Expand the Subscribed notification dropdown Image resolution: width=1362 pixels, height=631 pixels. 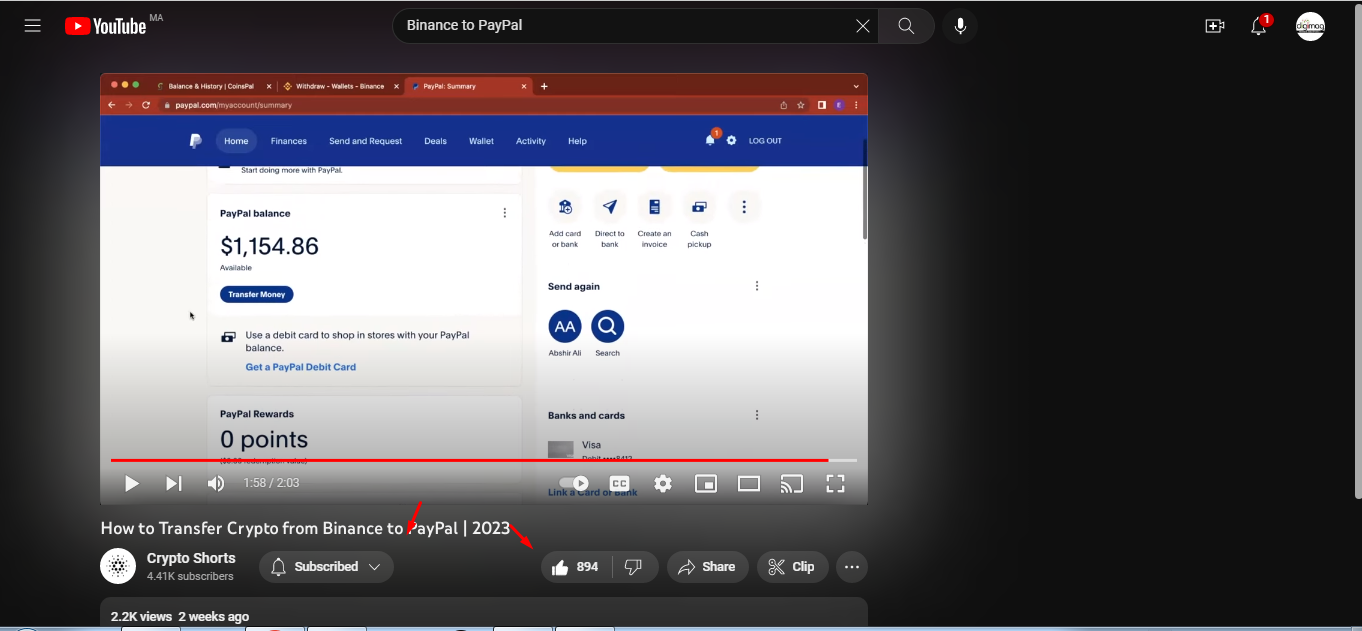click(326, 567)
